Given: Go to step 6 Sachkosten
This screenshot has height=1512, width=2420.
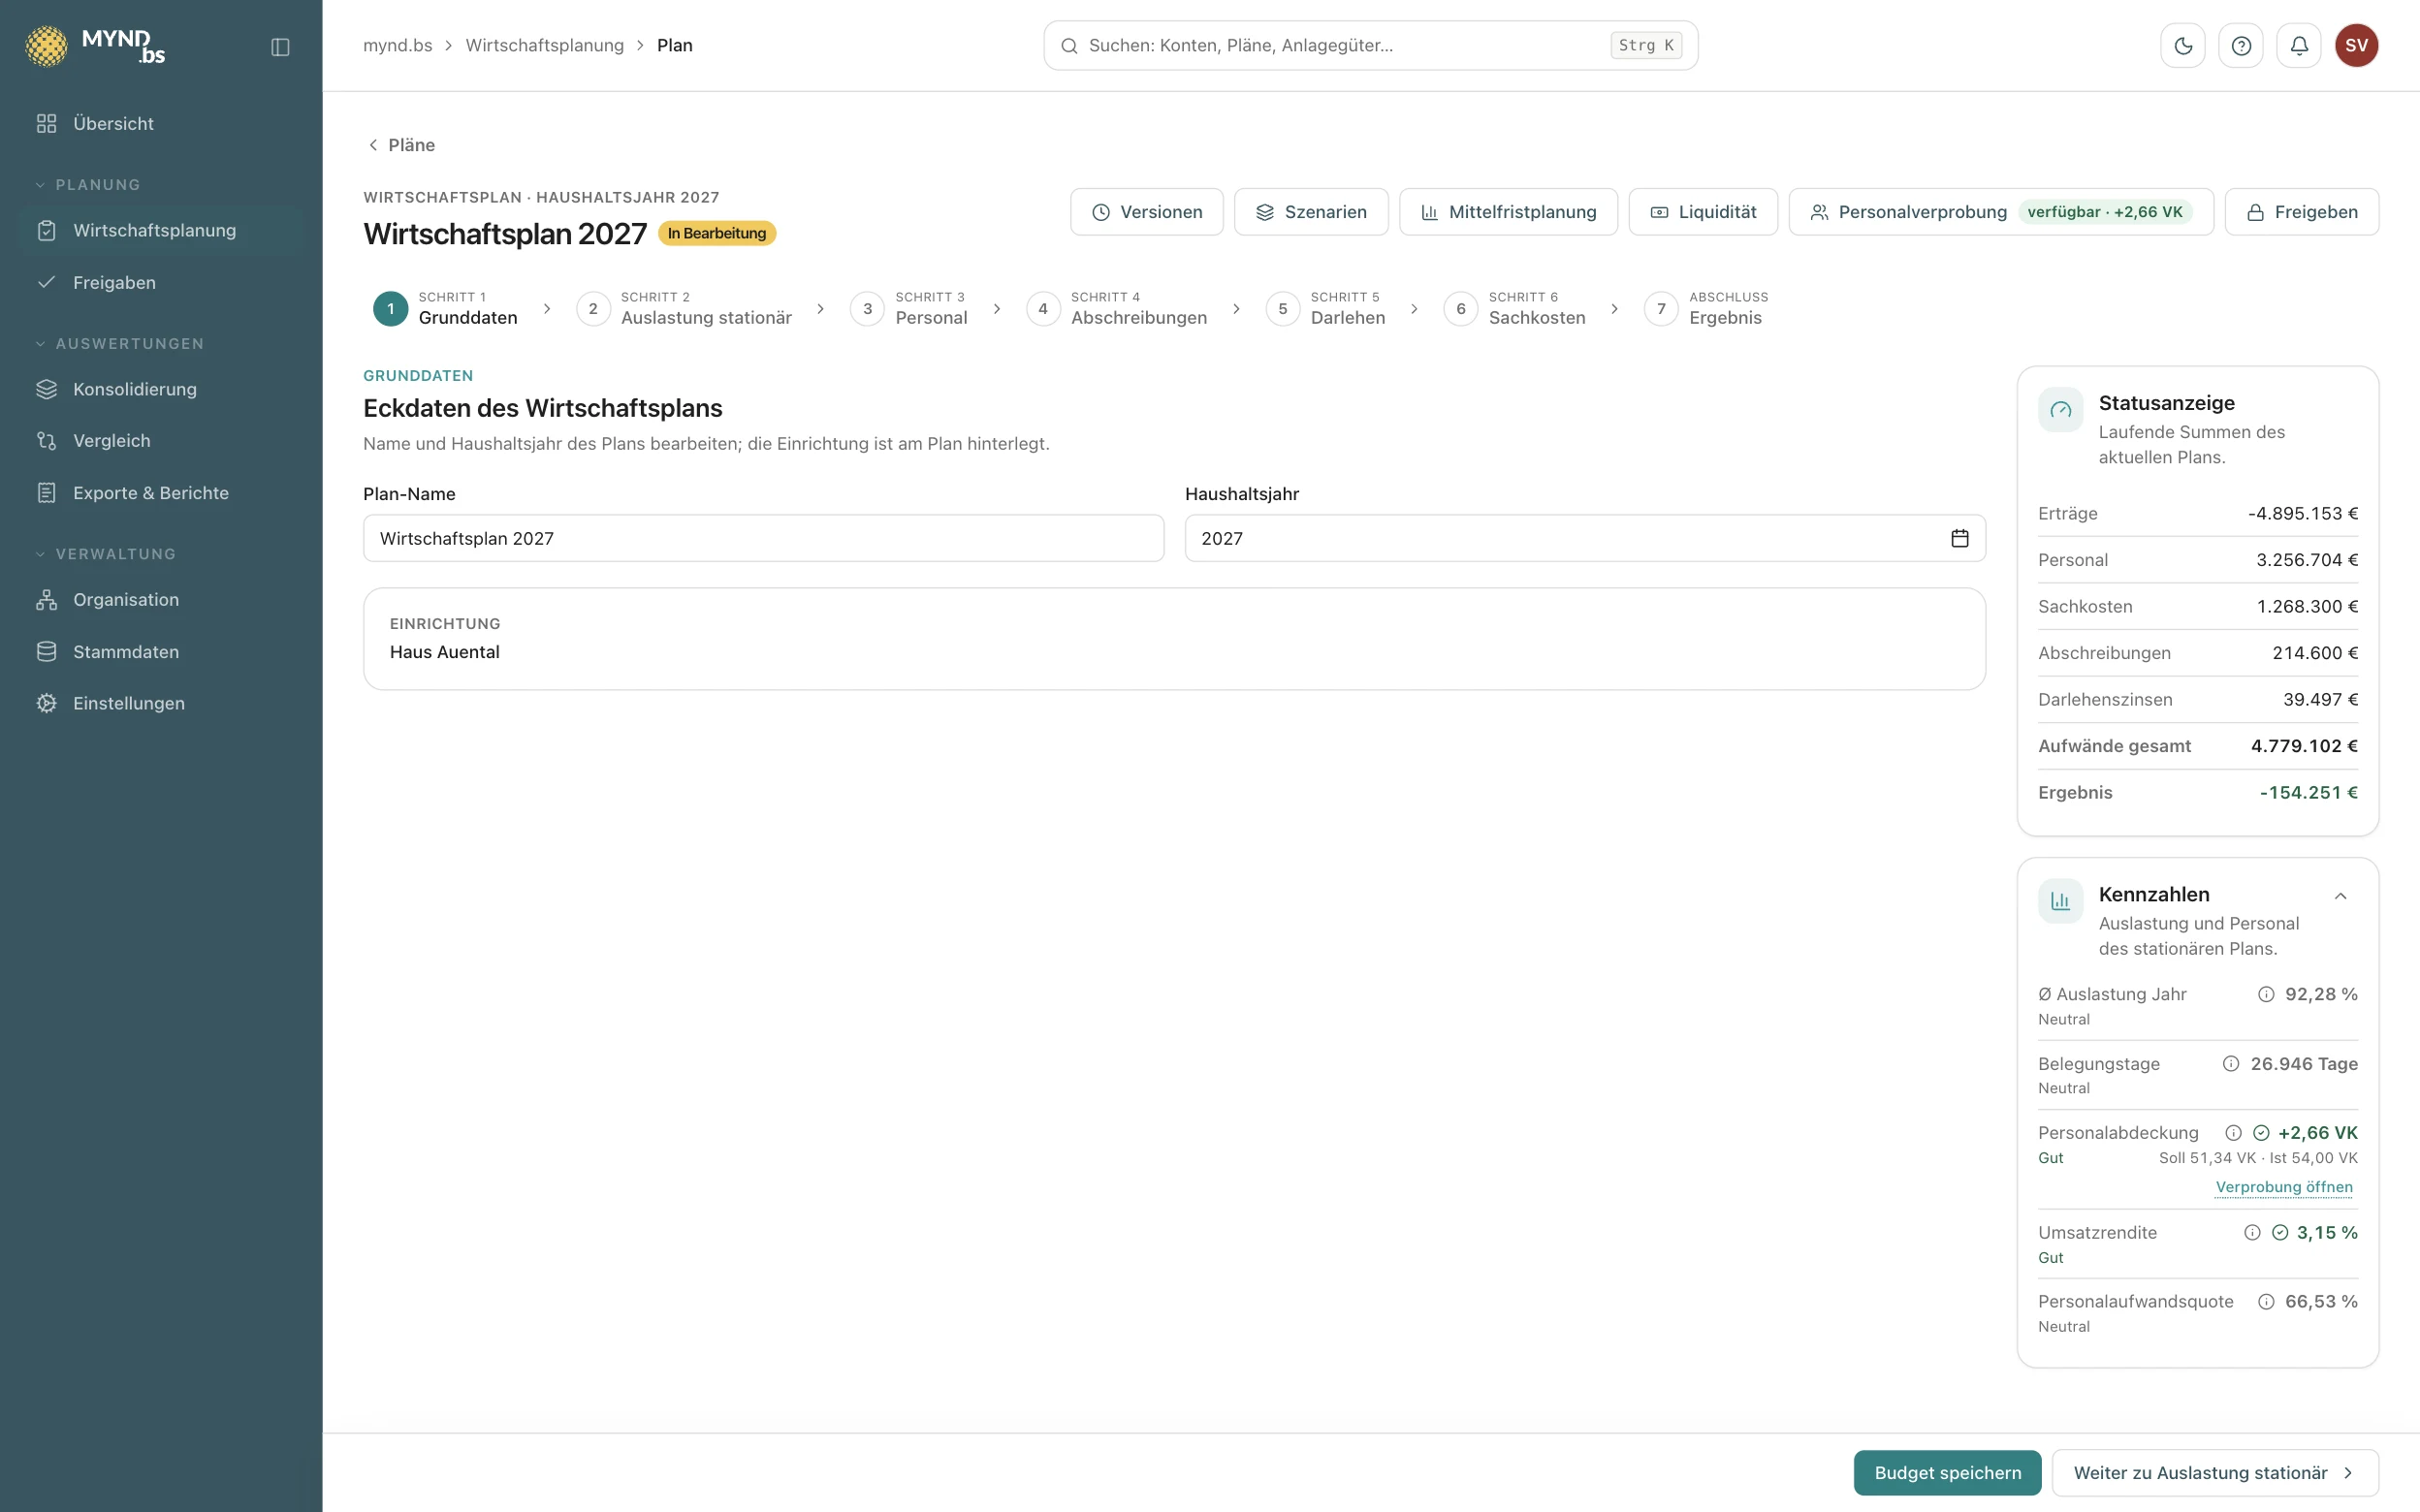Looking at the screenshot, I should click(1515, 308).
